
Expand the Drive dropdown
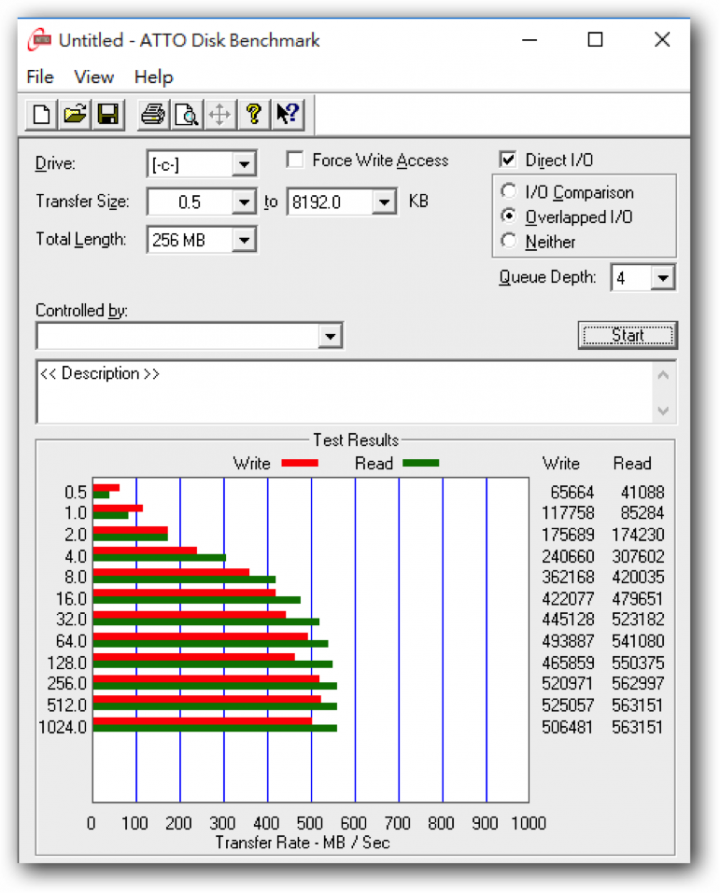[244, 165]
